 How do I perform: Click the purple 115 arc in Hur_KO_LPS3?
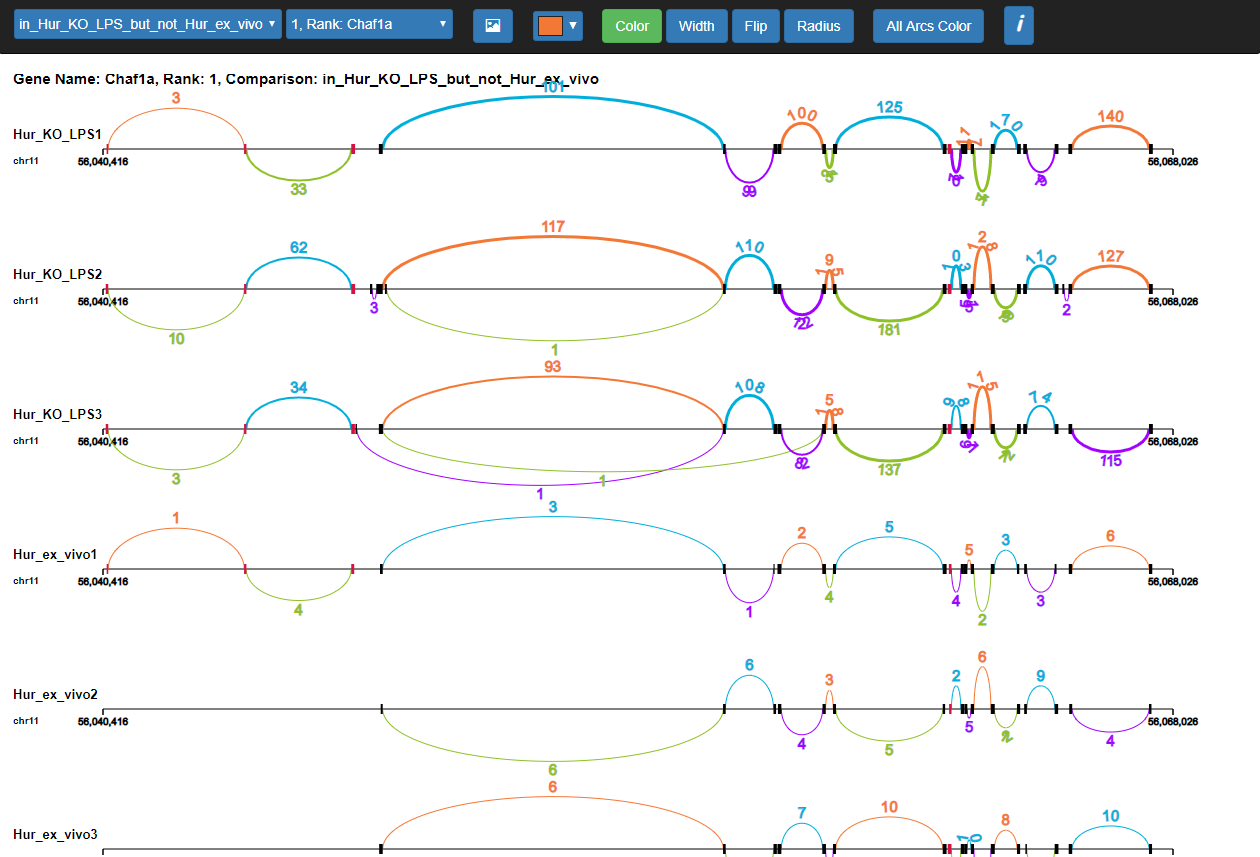1109,452
